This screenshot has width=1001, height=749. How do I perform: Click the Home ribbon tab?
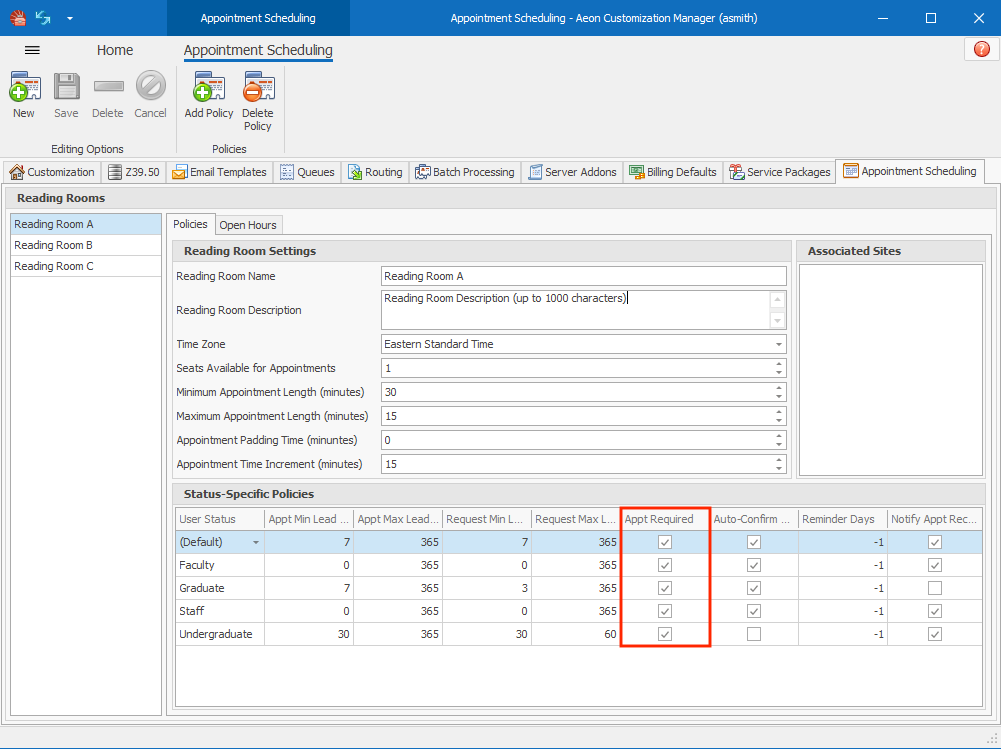click(x=115, y=50)
